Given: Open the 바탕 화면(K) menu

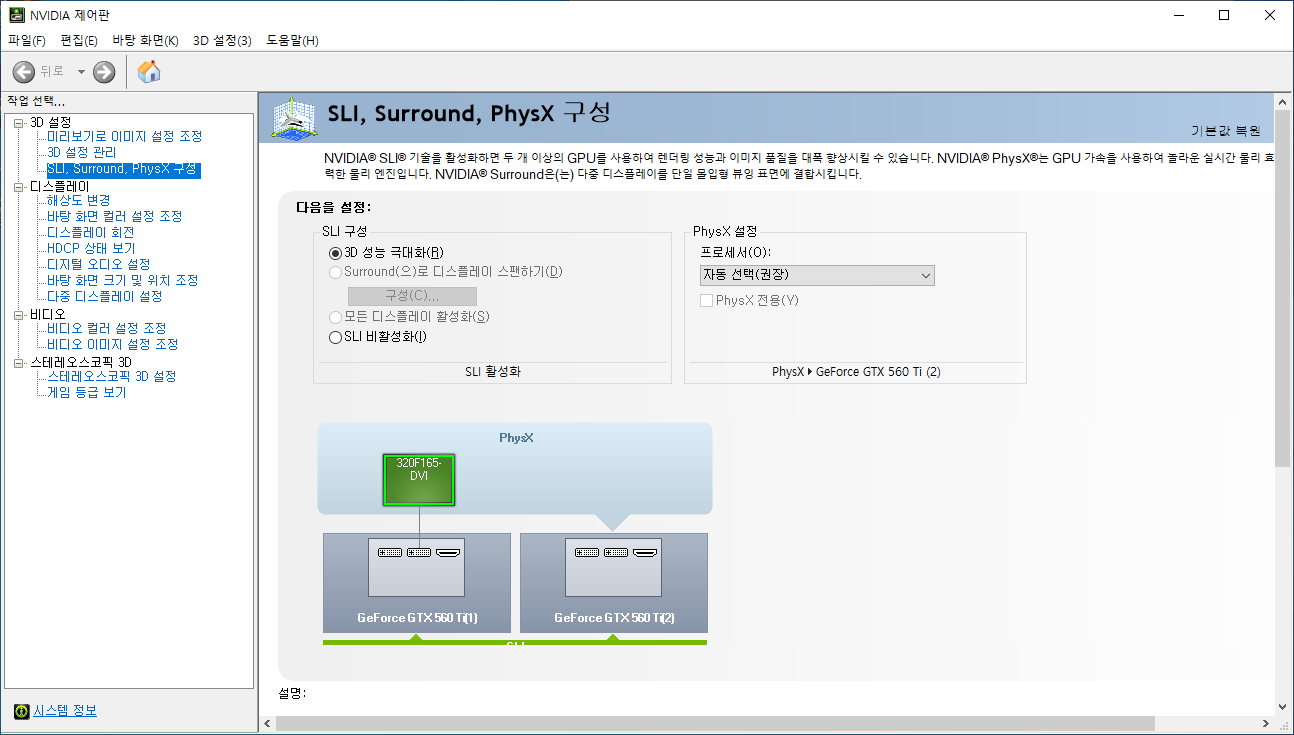Looking at the screenshot, I should 145,40.
